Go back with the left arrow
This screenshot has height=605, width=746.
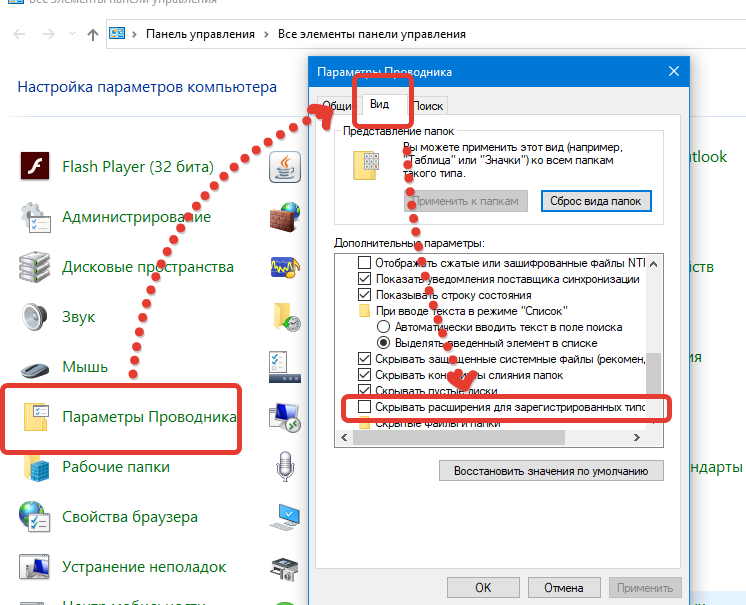coord(19,34)
